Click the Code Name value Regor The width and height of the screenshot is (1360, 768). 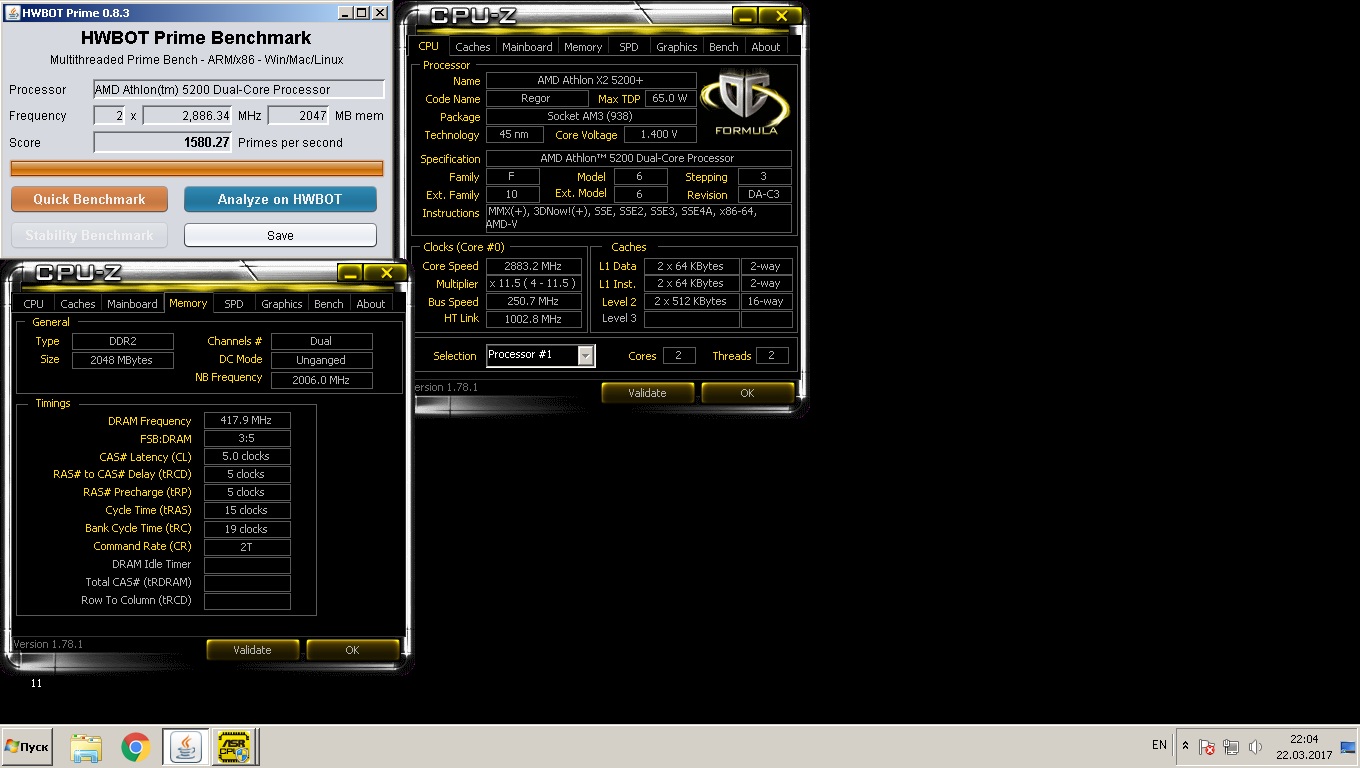(536, 99)
